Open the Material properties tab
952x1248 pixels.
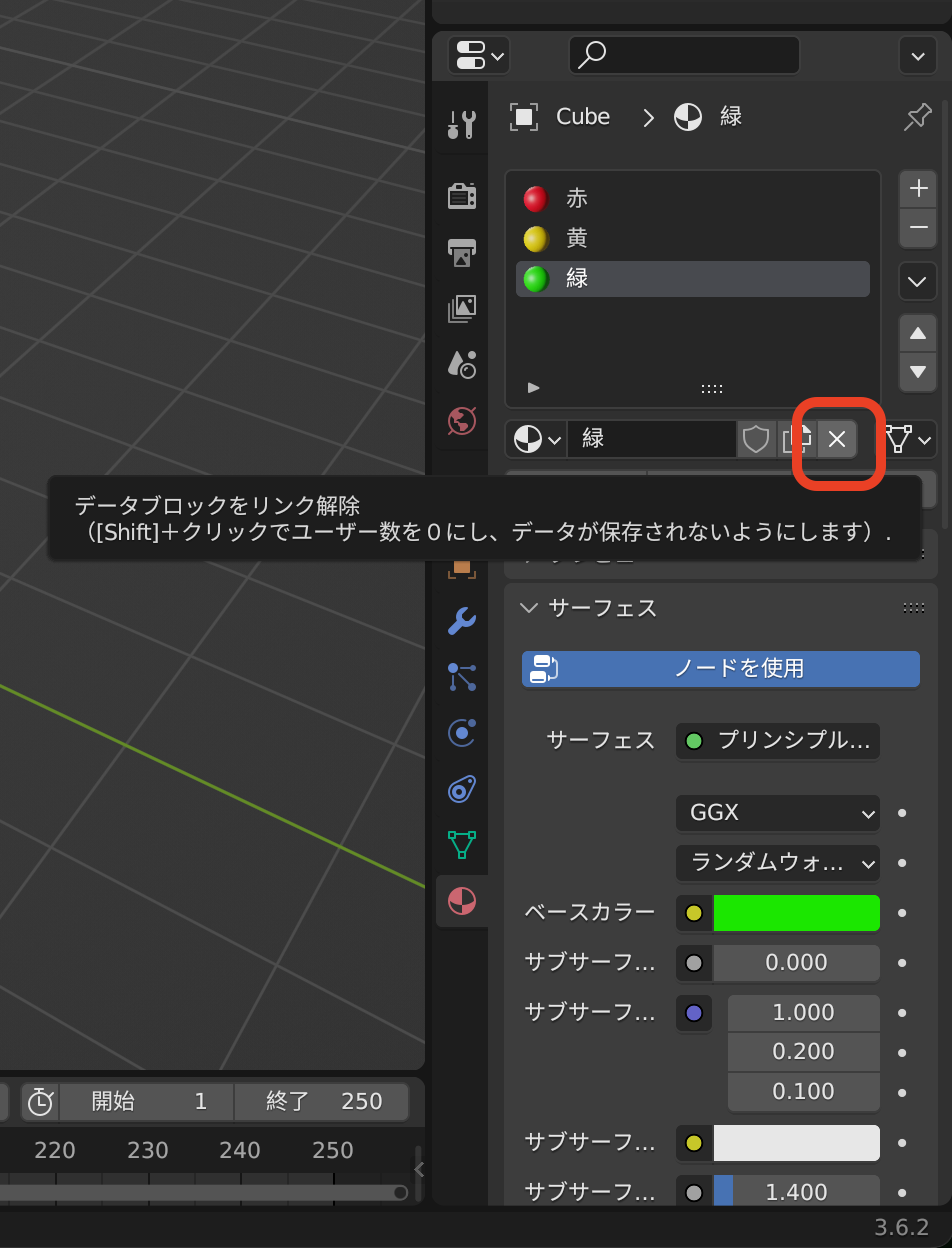coord(462,901)
